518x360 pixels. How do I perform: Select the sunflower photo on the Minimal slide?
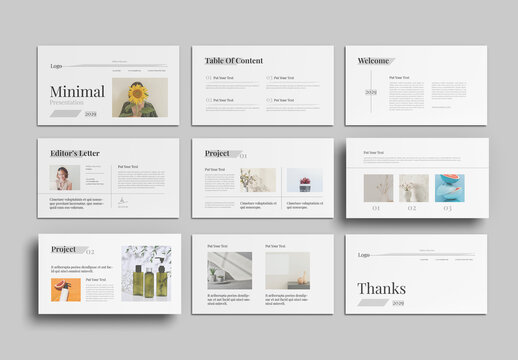(x=140, y=97)
